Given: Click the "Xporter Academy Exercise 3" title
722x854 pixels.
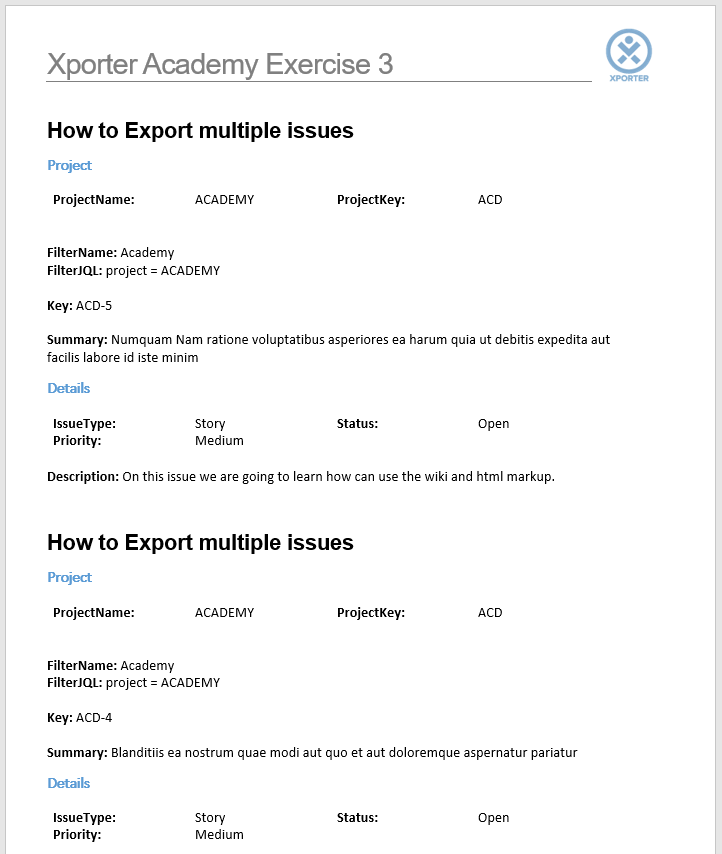Looking at the screenshot, I should pos(220,65).
